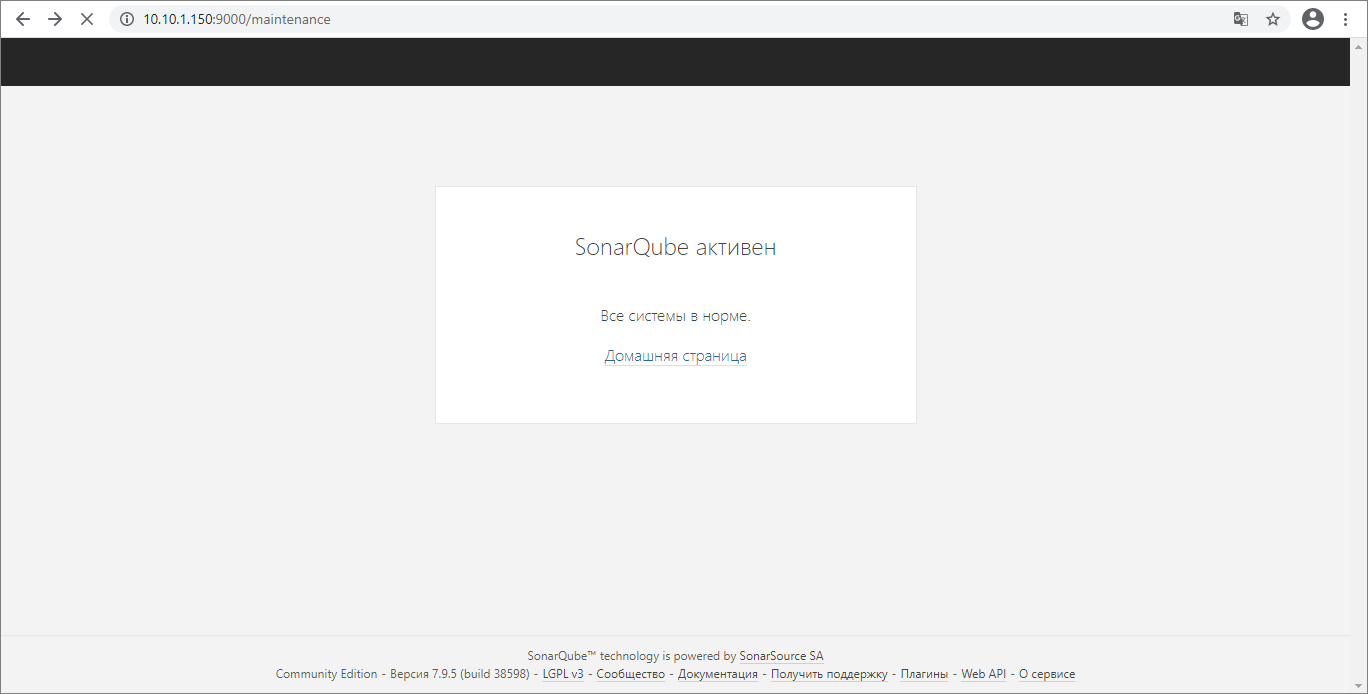Select the Community Edition text
Viewport: 1368px width, 694px height.
click(x=327, y=674)
